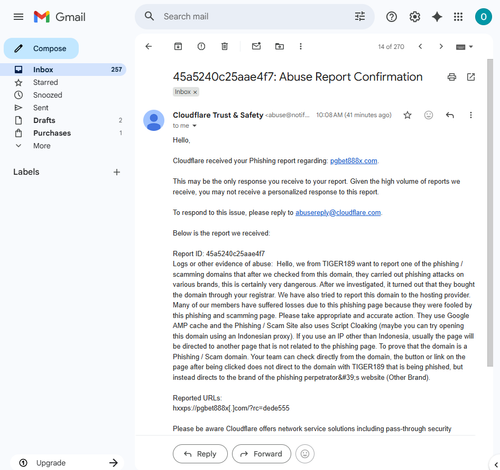Reply using the header arrow icon
This screenshot has height=470, width=500.
pyautogui.click(x=450, y=115)
